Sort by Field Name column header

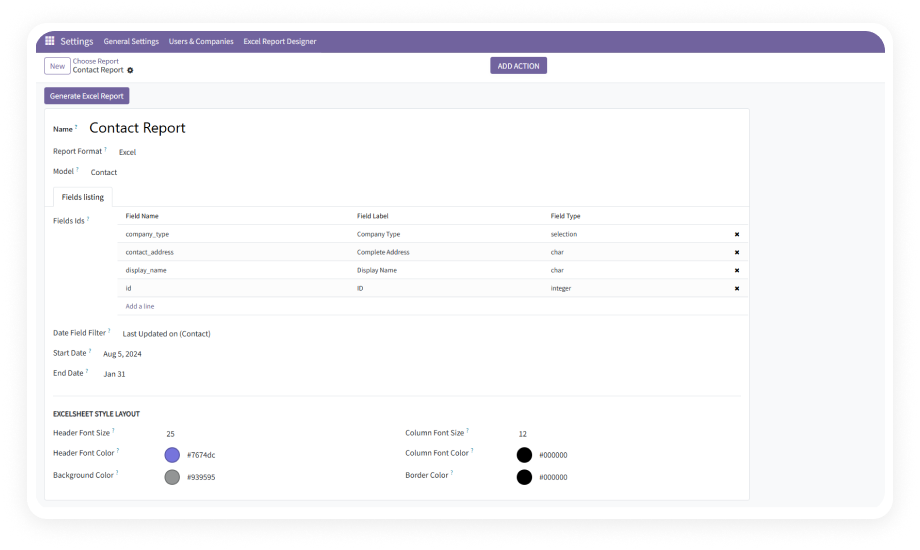(x=142, y=216)
